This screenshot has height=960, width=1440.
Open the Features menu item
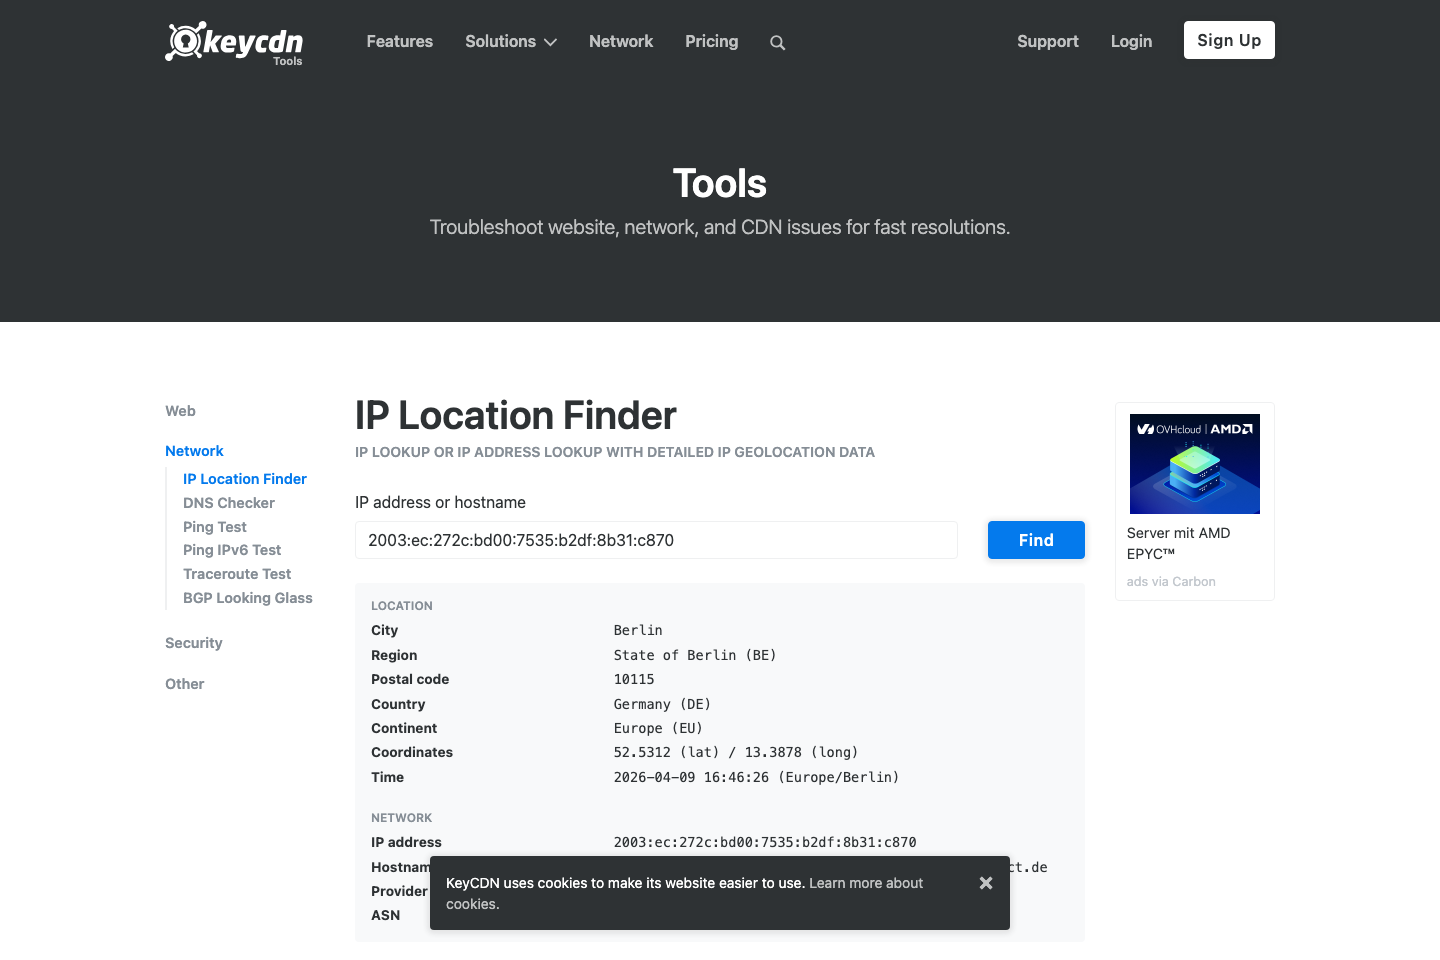tap(399, 41)
